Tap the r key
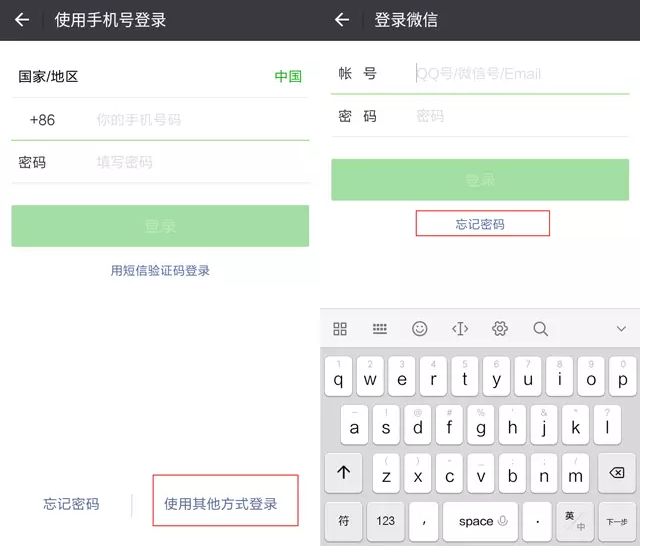This screenshot has width=648, height=553. (433, 377)
